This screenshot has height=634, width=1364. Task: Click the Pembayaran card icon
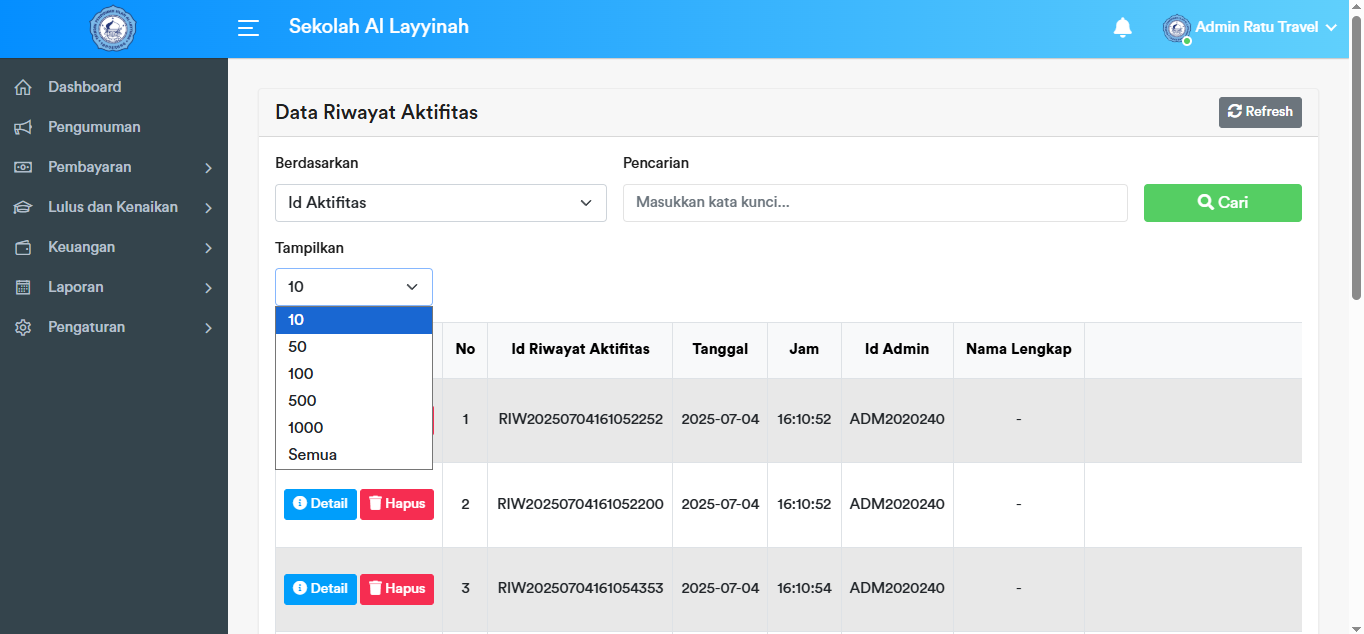(x=23, y=167)
